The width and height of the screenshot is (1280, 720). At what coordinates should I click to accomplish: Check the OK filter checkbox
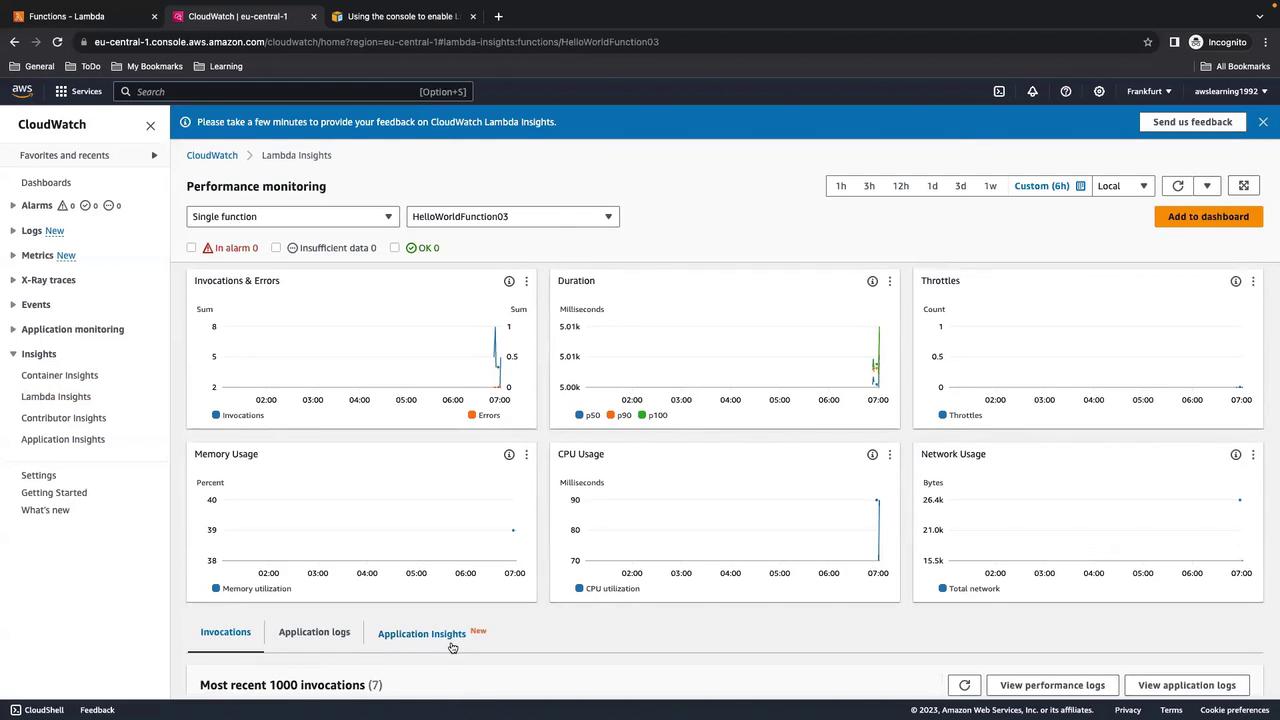[395, 248]
